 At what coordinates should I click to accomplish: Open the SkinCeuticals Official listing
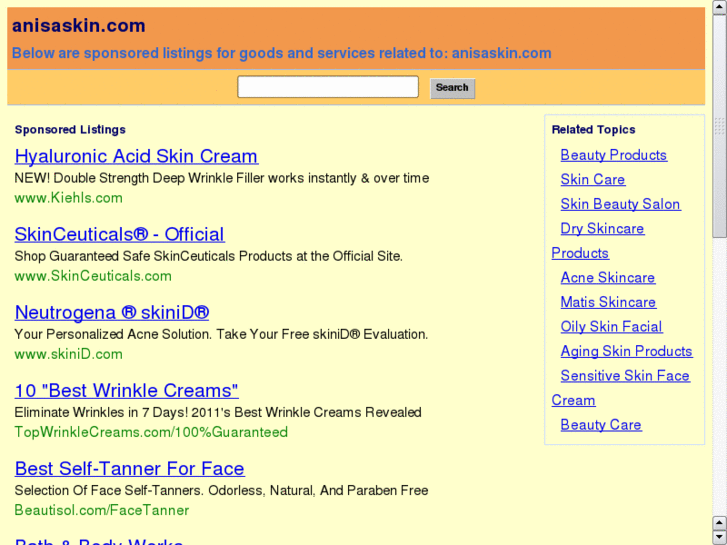[120, 234]
